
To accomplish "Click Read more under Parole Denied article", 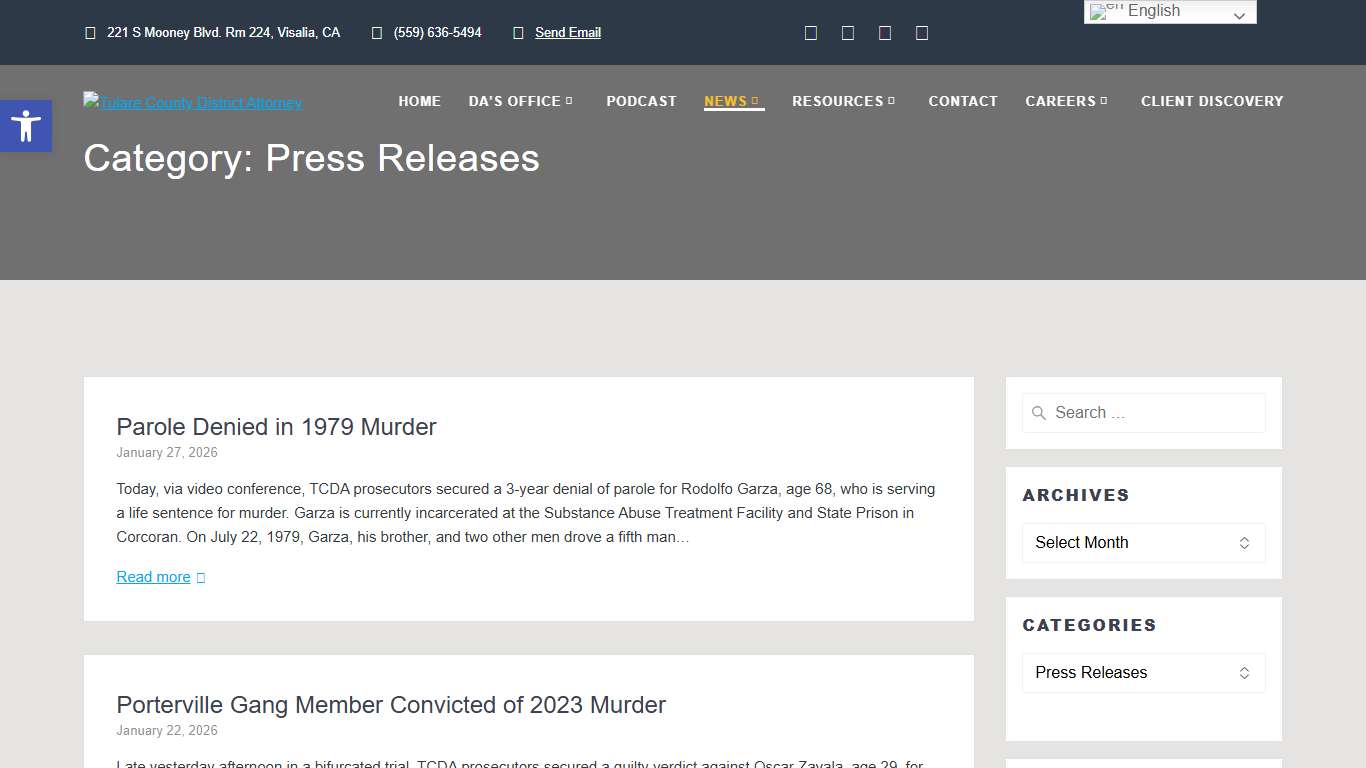I will 153,576.
